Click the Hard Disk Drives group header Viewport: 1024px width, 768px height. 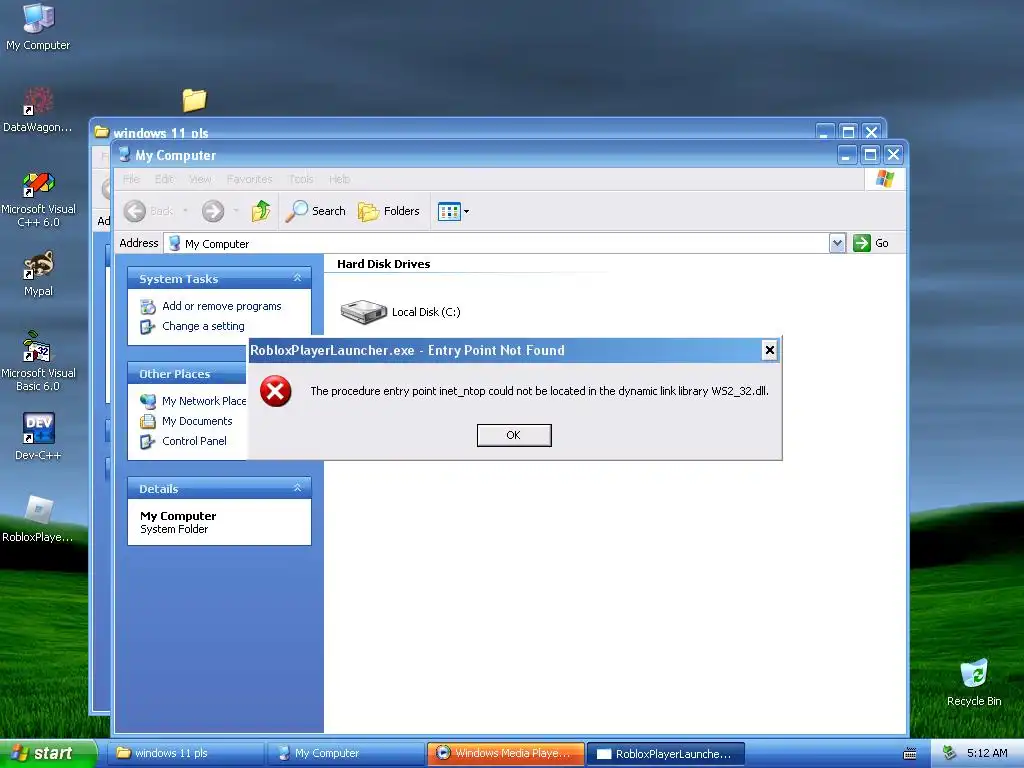point(383,264)
